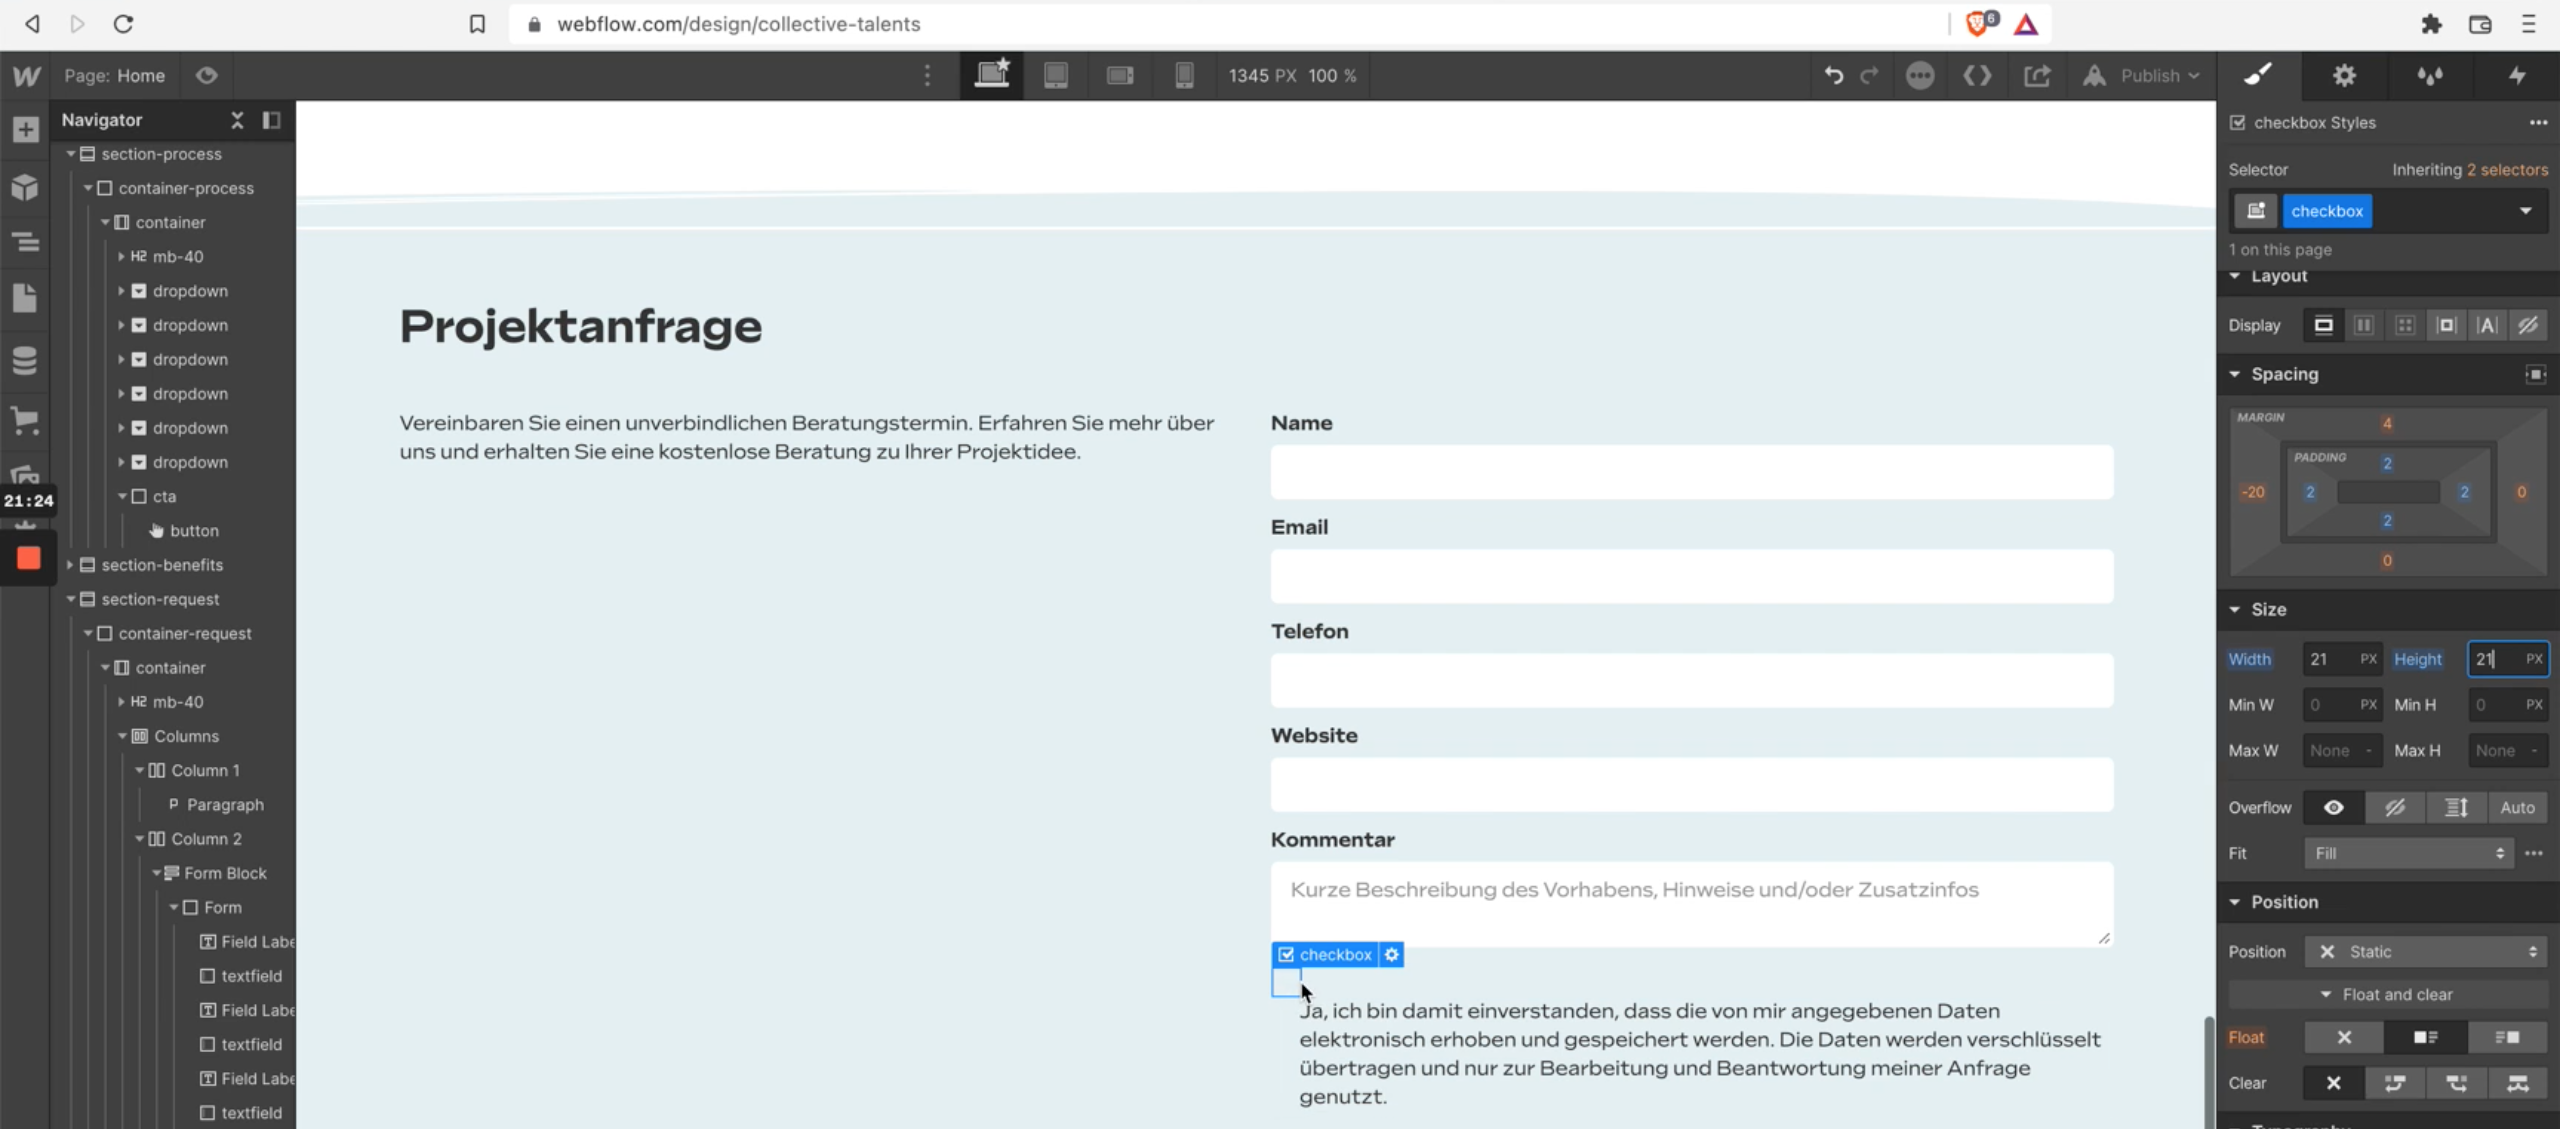The height and width of the screenshot is (1129, 2560).
Task: Set display to none
Action: [x=2528, y=326]
